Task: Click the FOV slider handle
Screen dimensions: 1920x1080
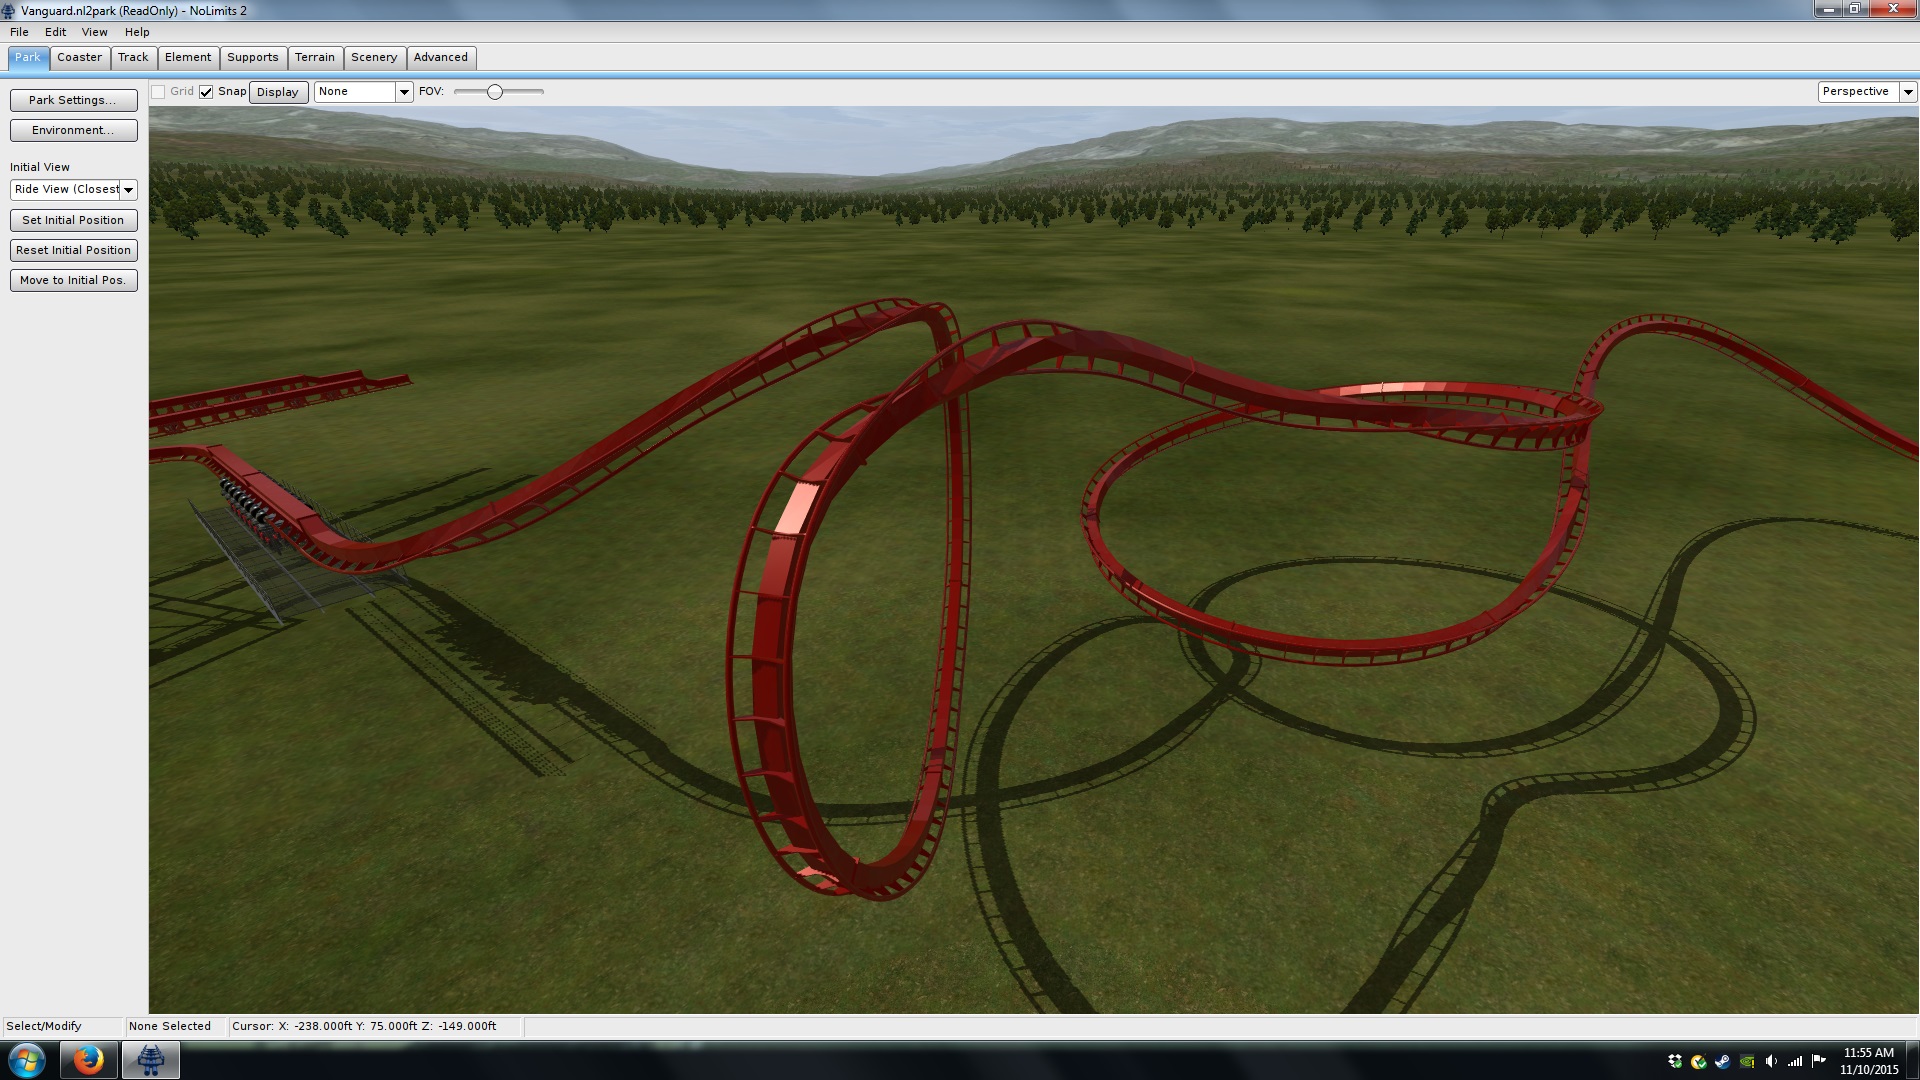Action: coord(494,92)
